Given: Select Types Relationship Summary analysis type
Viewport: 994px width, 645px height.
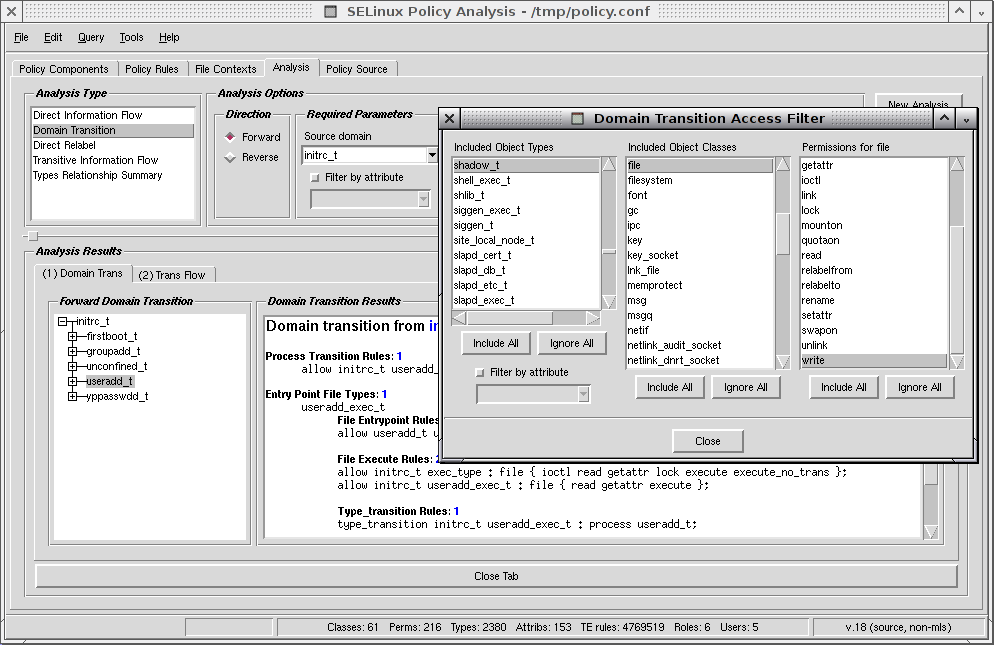Looking at the screenshot, I should [x=113, y=176].
